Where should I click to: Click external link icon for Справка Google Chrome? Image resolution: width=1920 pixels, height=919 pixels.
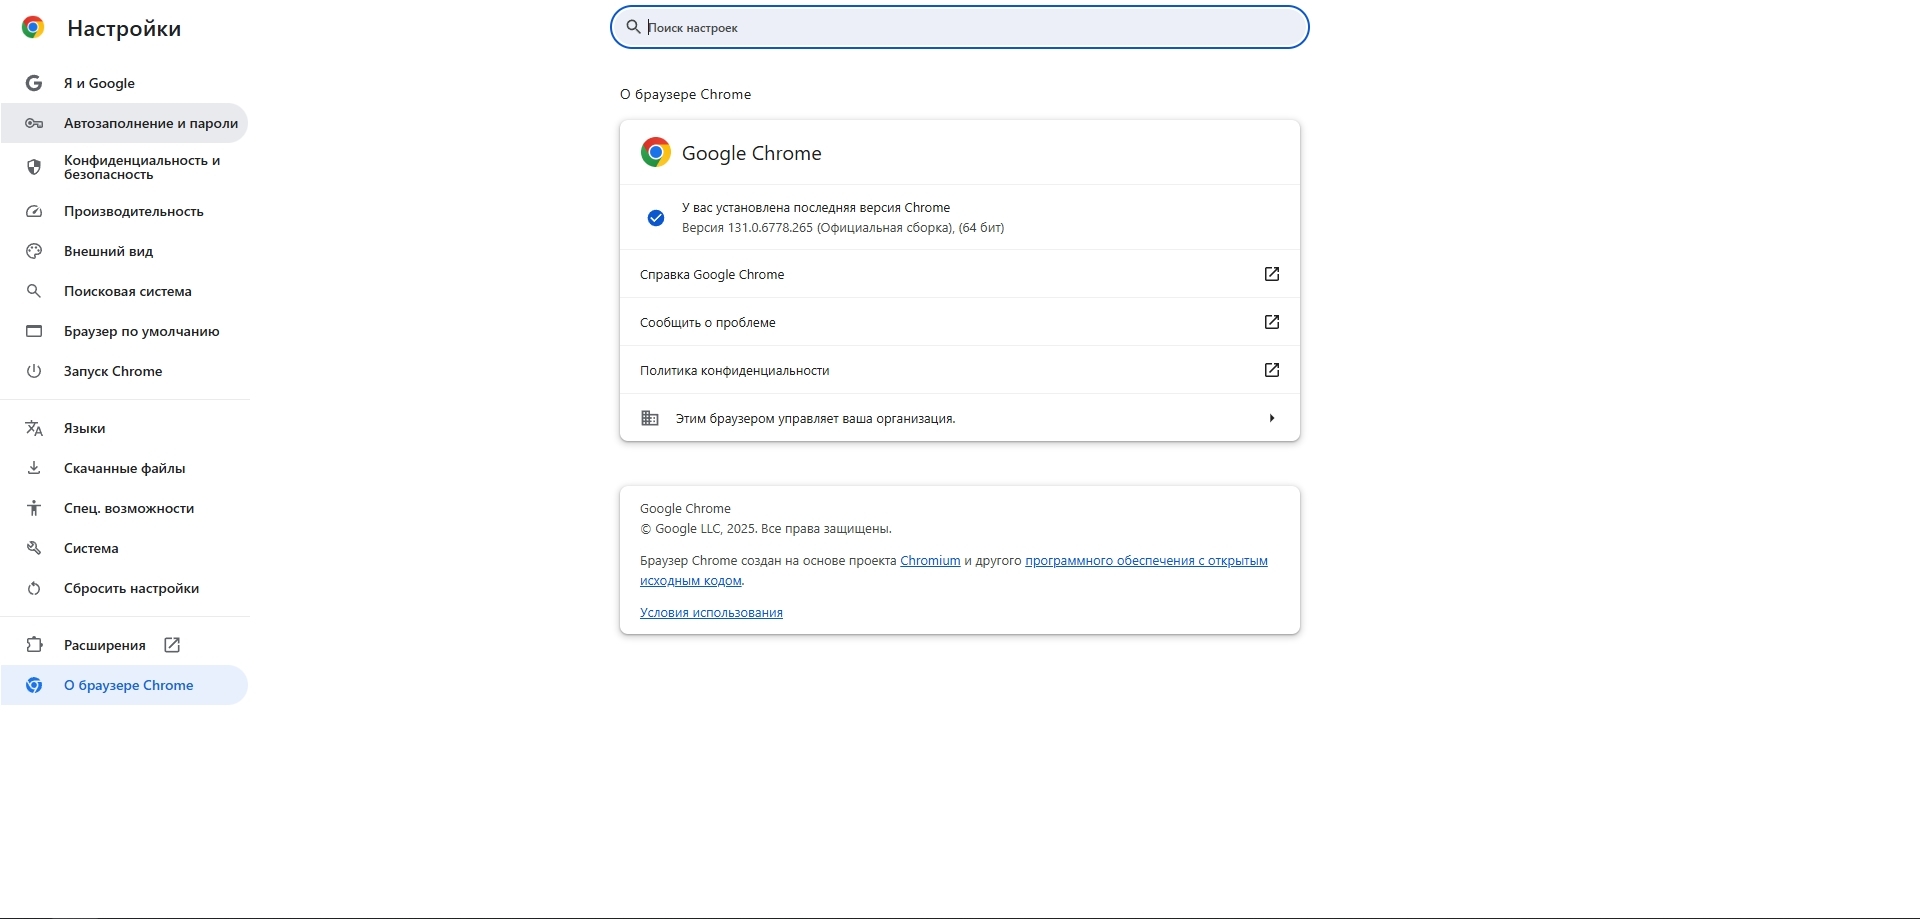tap(1272, 274)
